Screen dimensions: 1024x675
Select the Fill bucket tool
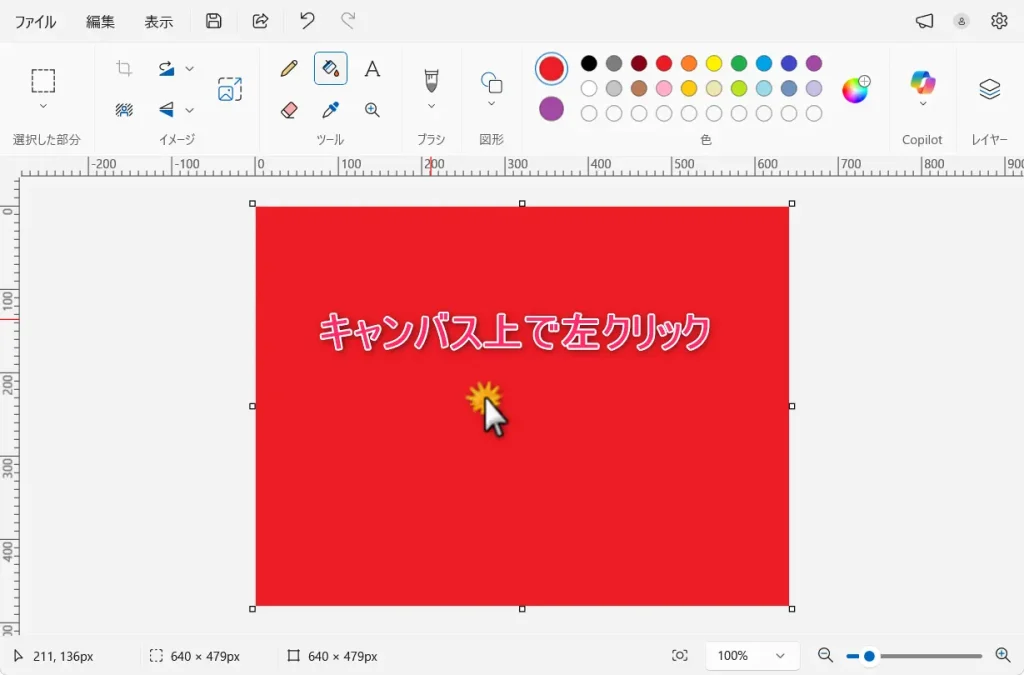click(330, 69)
